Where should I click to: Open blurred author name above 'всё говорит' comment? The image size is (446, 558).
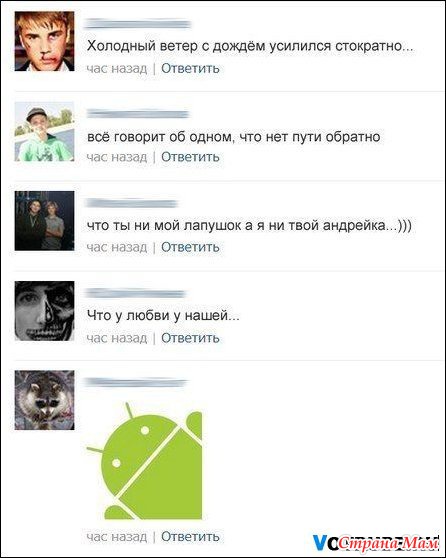click(x=137, y=114)
